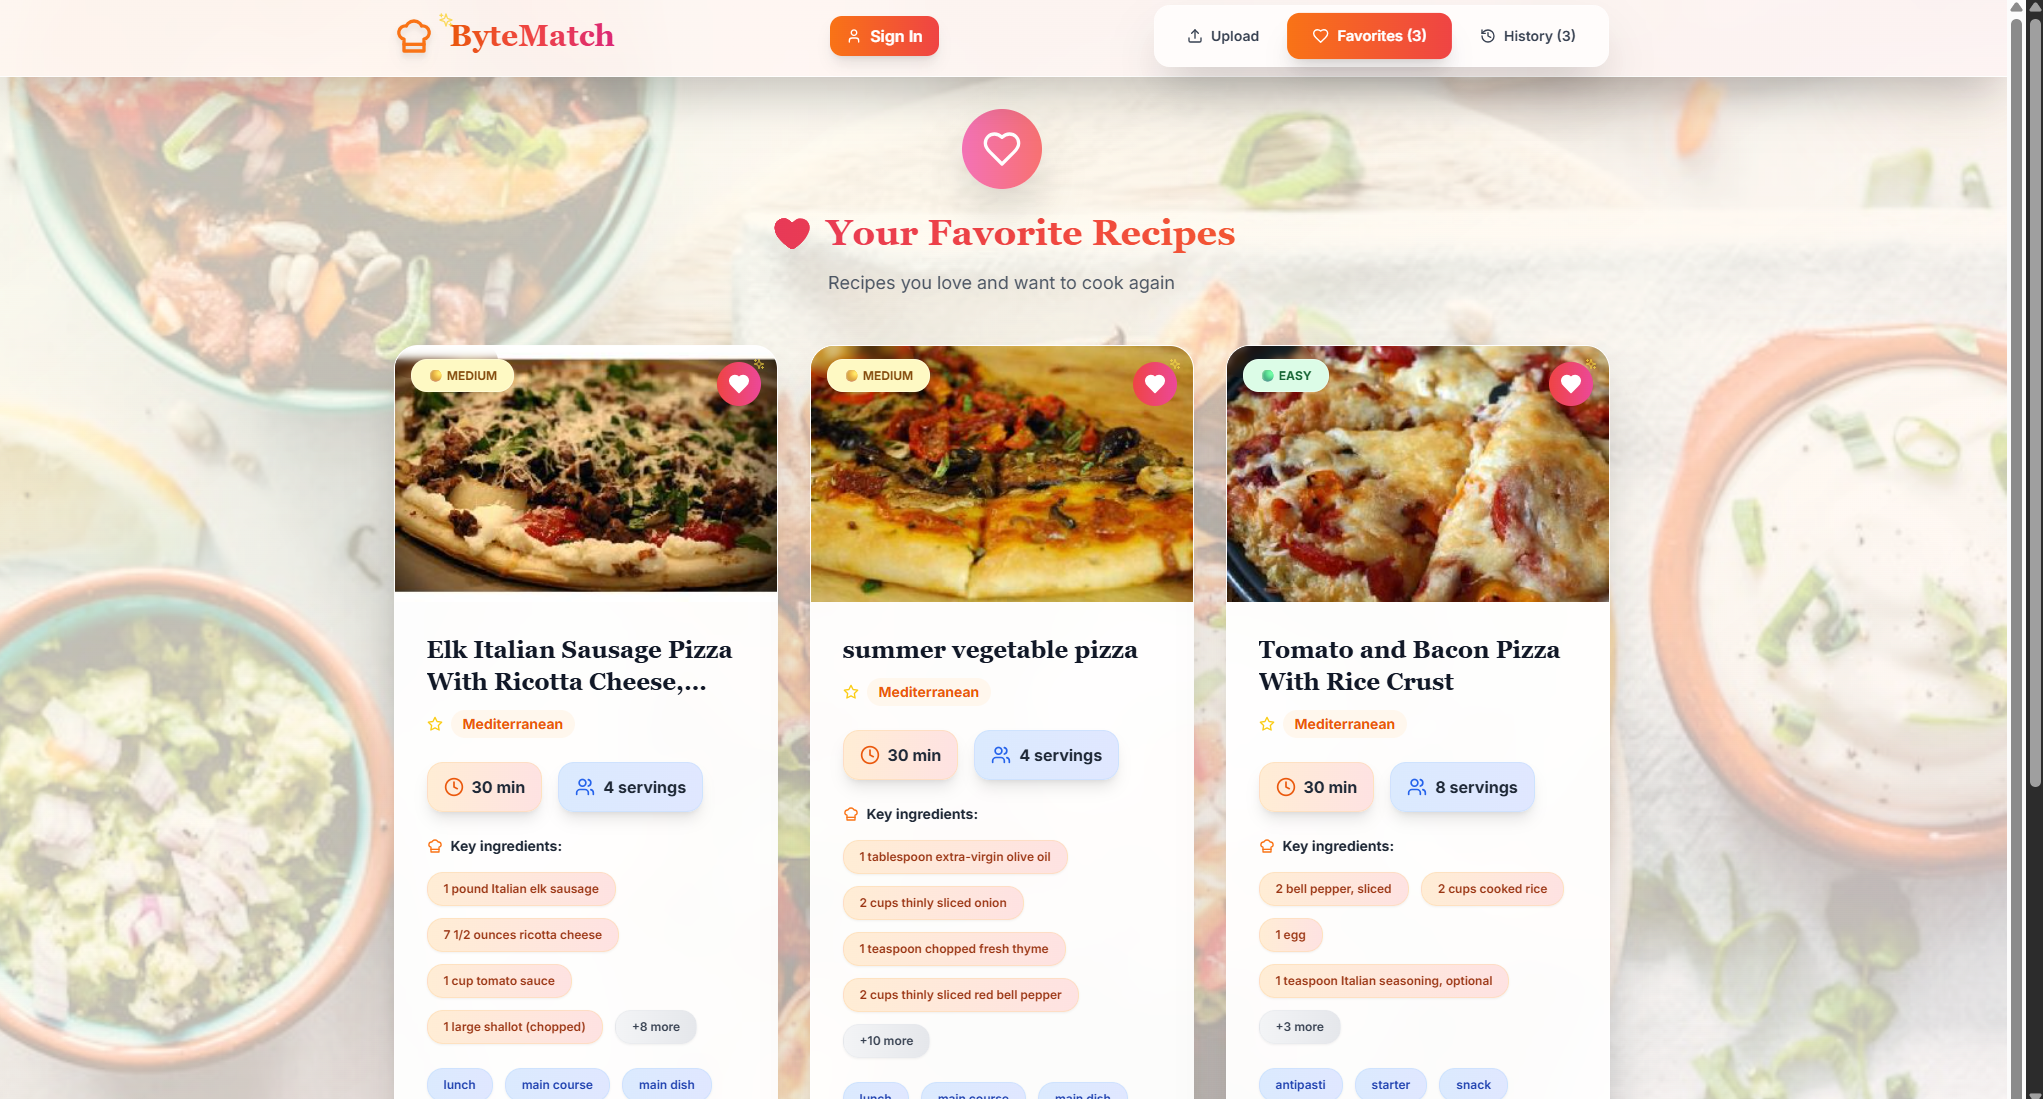Unfavorite the Elk Italian Sausage Pizza heart
This screenshot has height=1099, width=2043.
tap(739, 383)
